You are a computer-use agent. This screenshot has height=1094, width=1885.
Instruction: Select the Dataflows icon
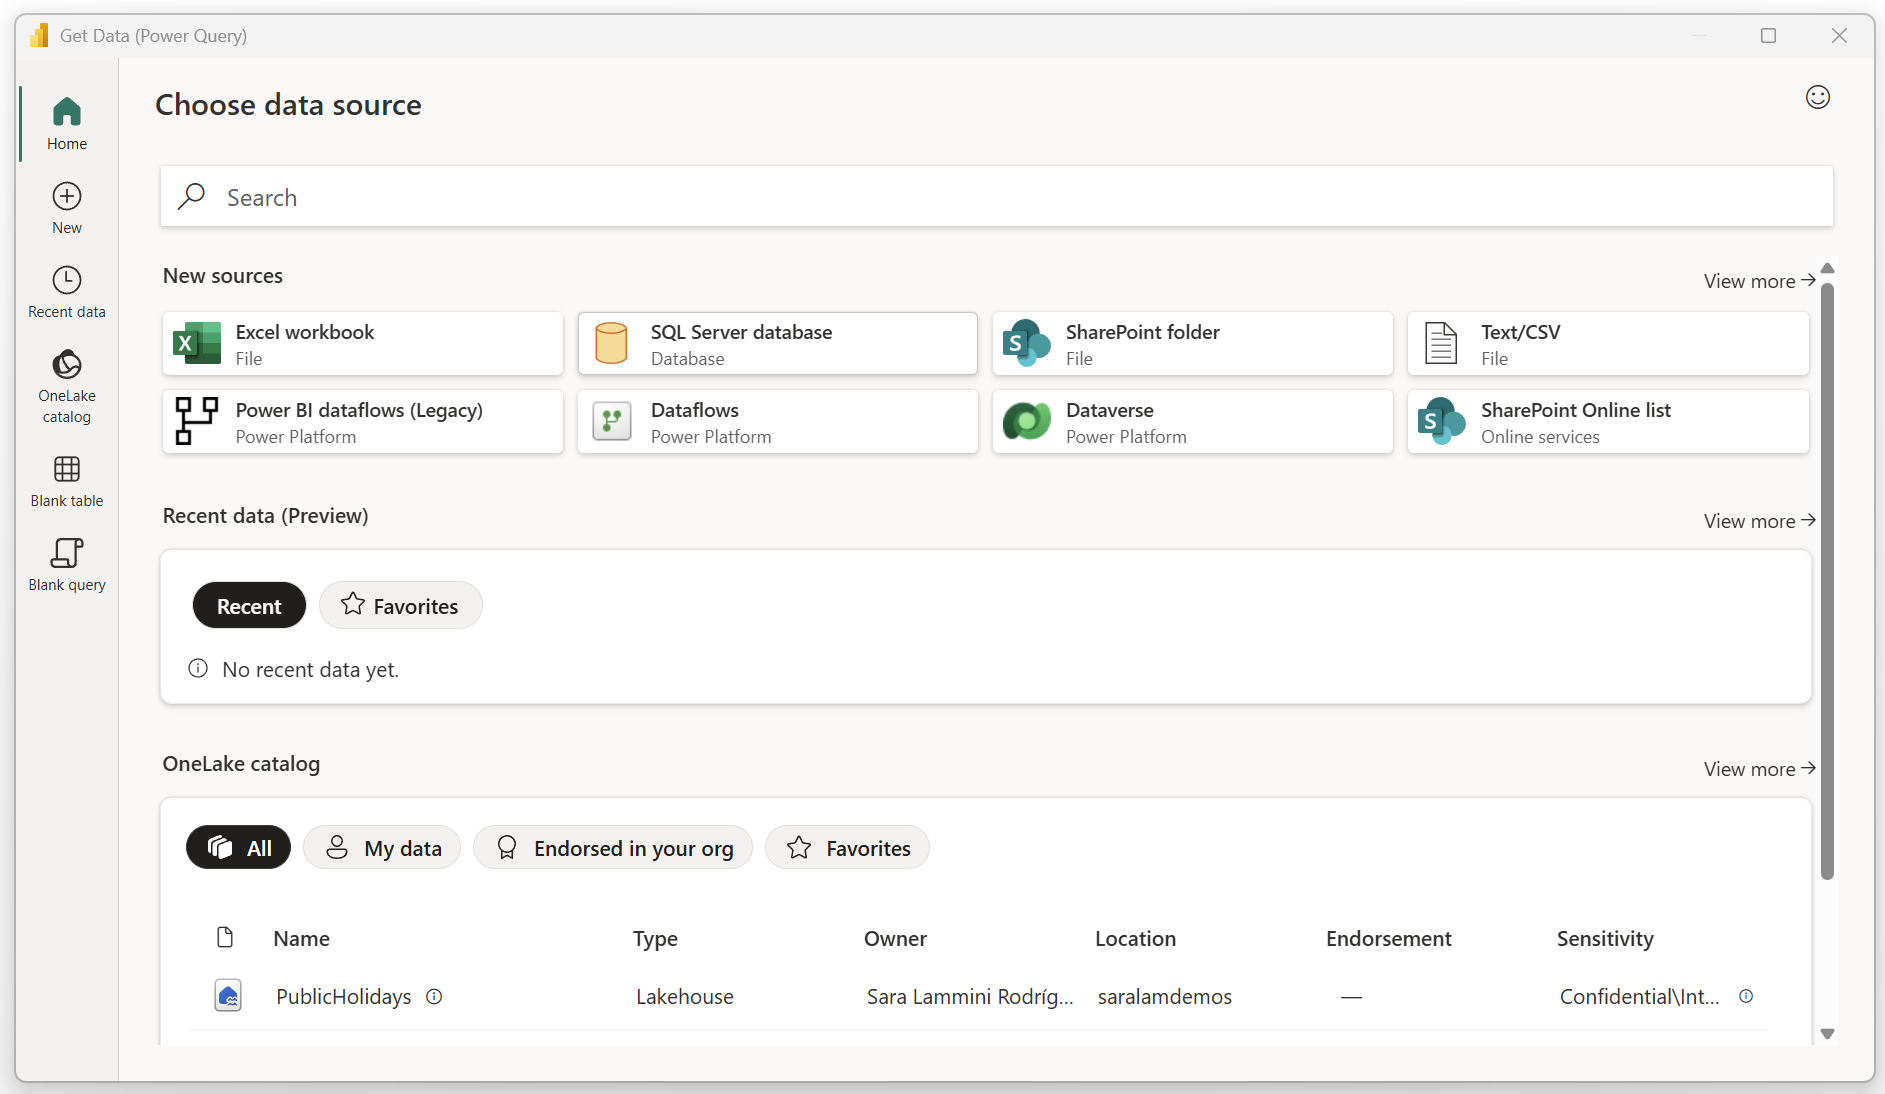pos(612,421)
